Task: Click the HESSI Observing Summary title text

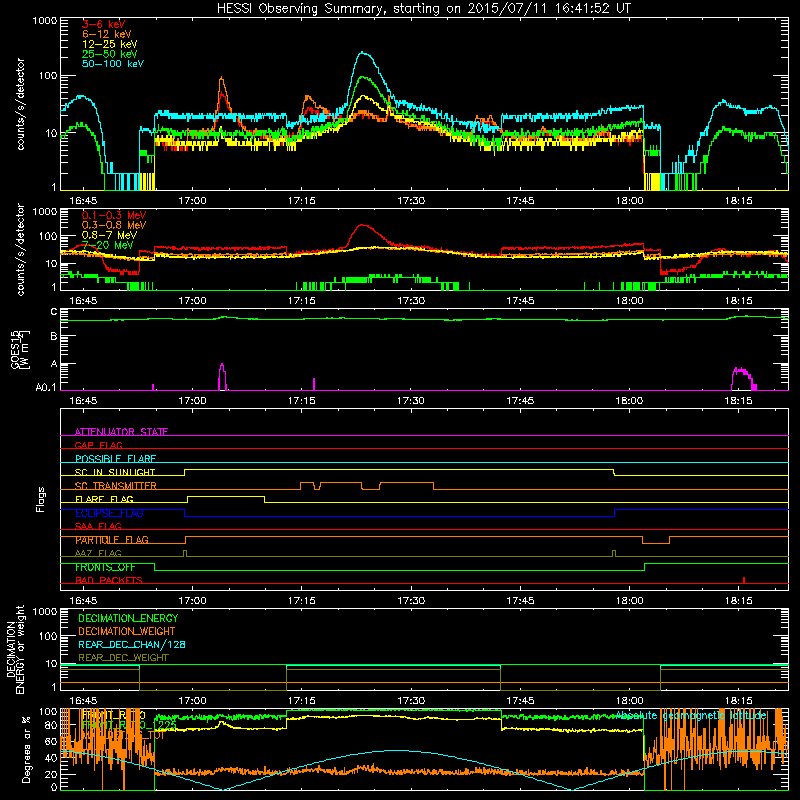Action: pos(423,9)
